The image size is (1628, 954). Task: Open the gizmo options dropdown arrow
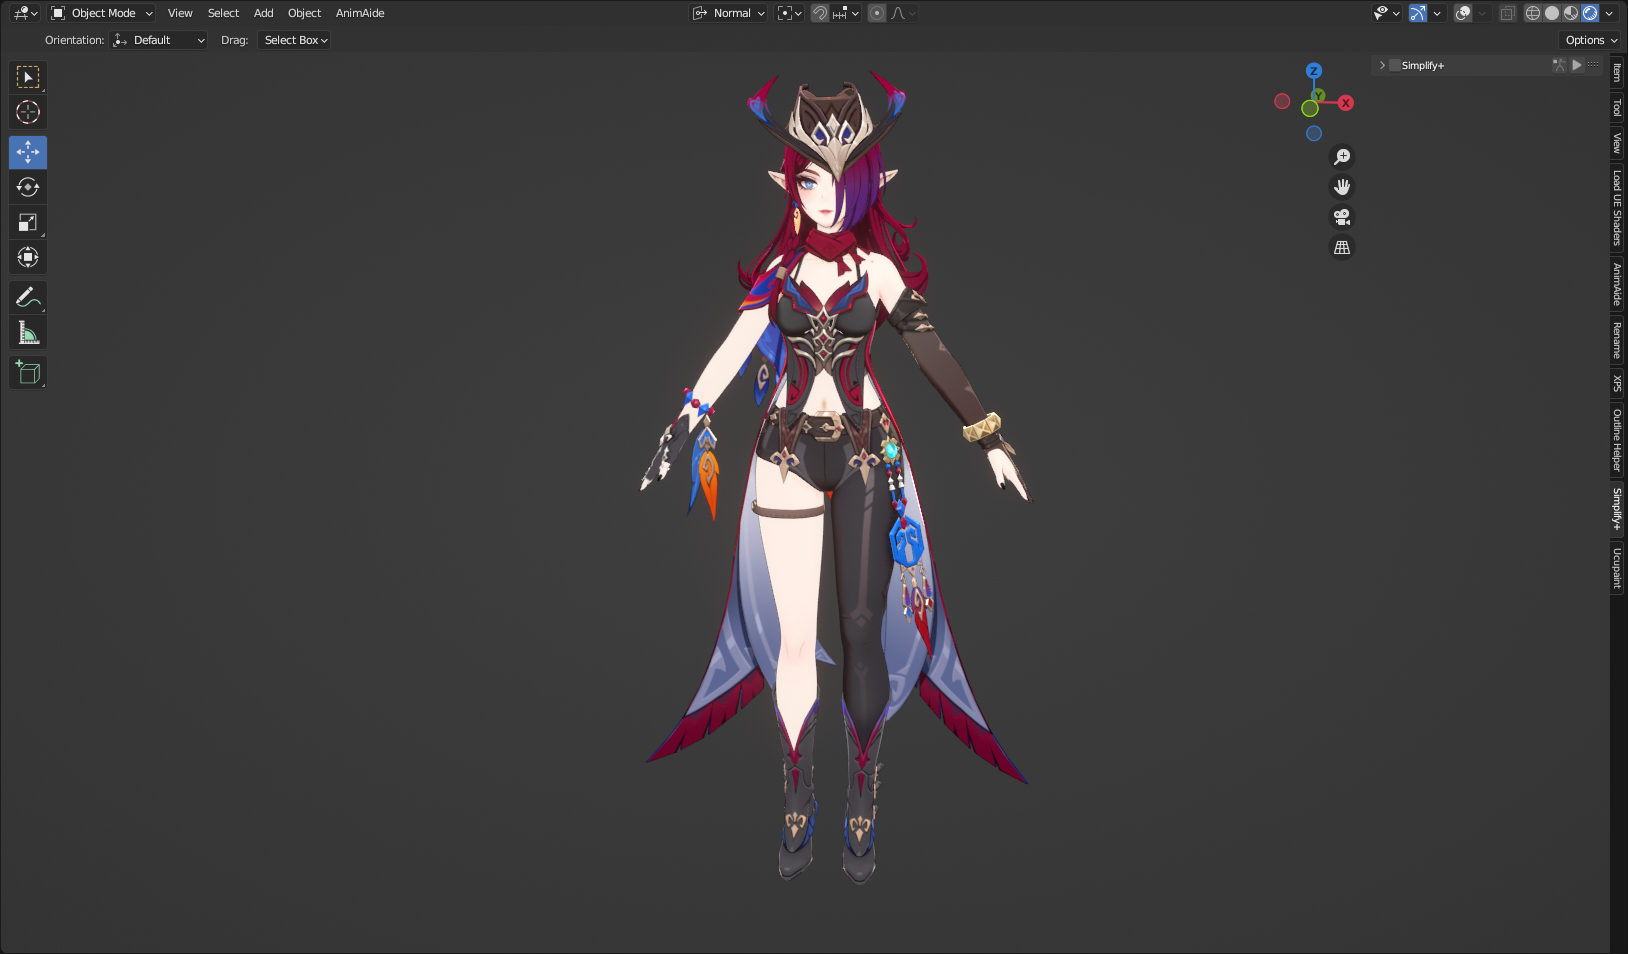pos(1437,13)
